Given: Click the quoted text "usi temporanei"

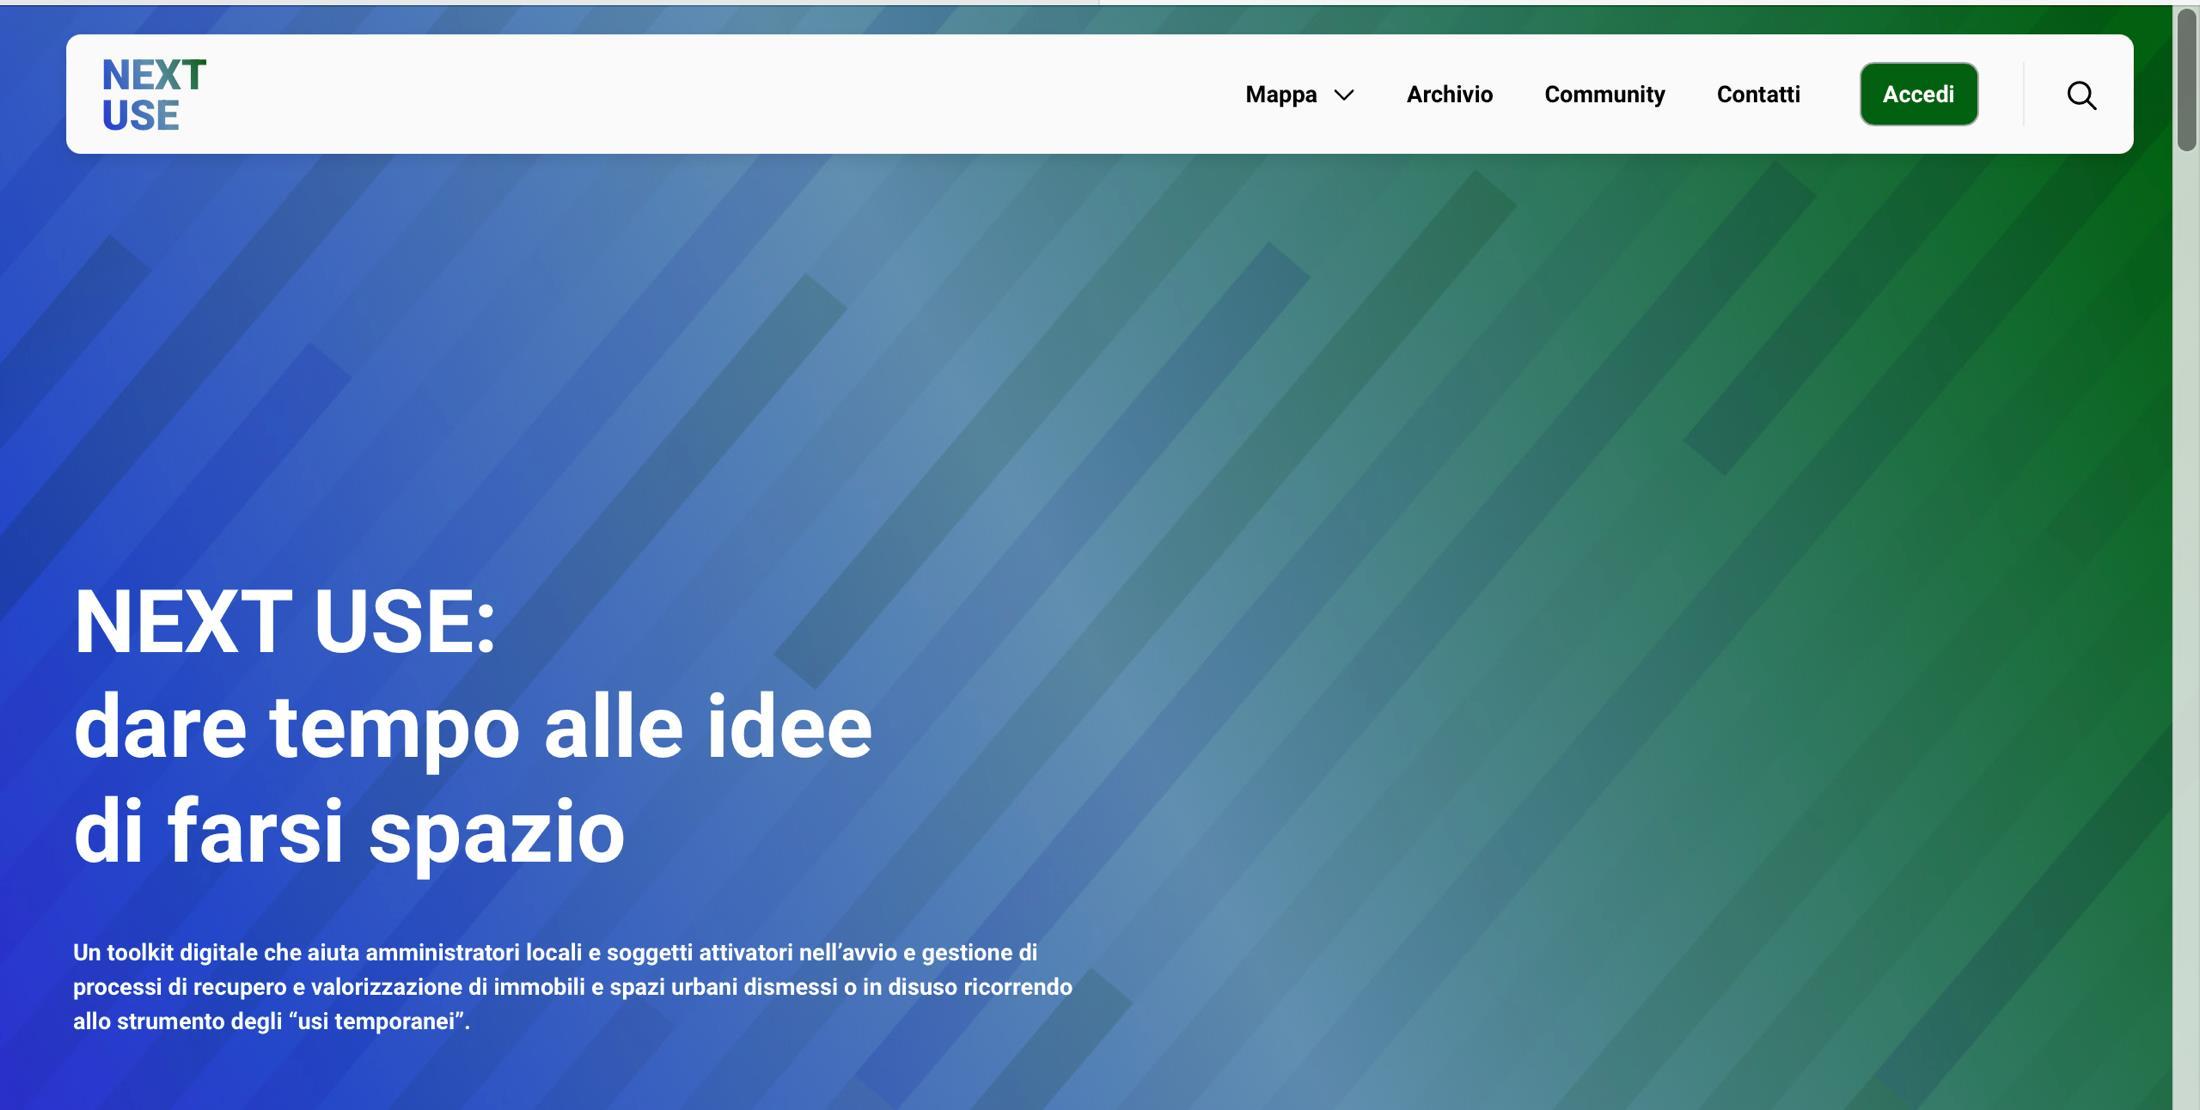Looking at the screenshot, I should (x=378, y=1021).
